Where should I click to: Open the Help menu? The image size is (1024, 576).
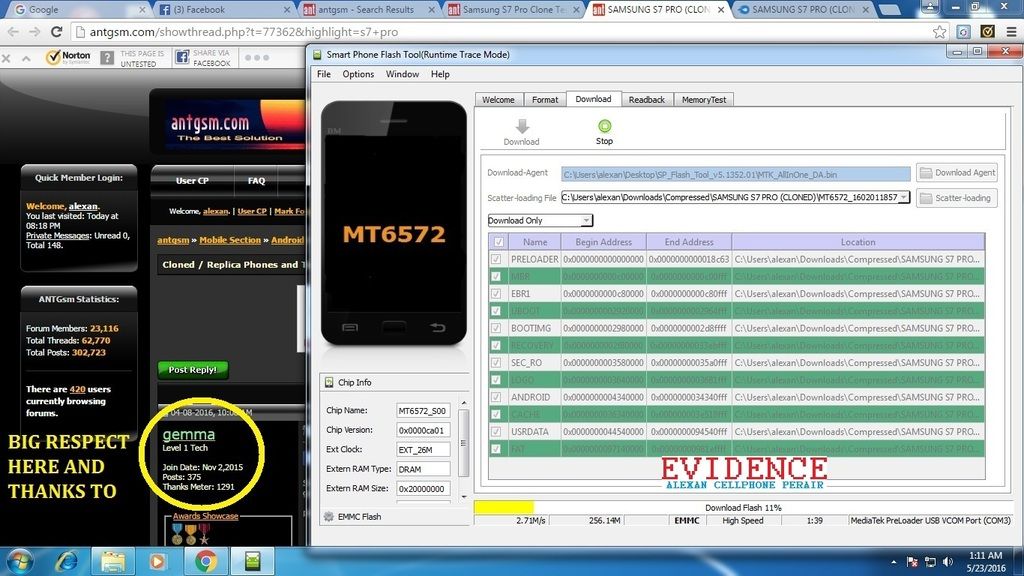coord(440,74)
